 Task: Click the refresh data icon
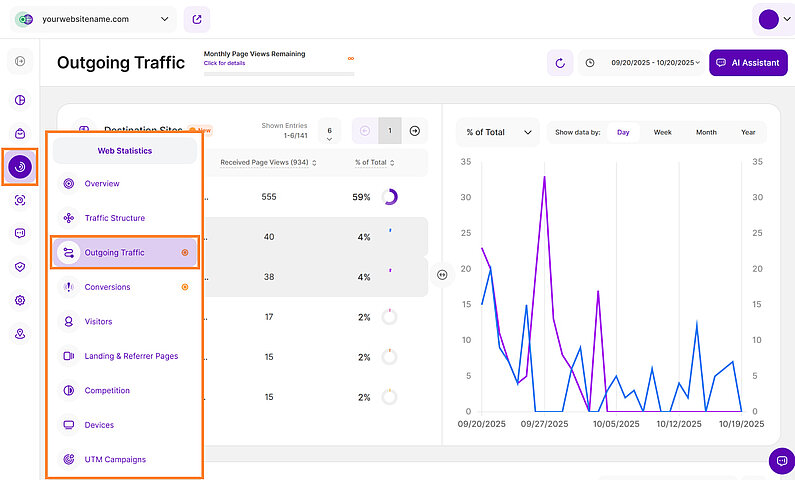pos(560,63)
